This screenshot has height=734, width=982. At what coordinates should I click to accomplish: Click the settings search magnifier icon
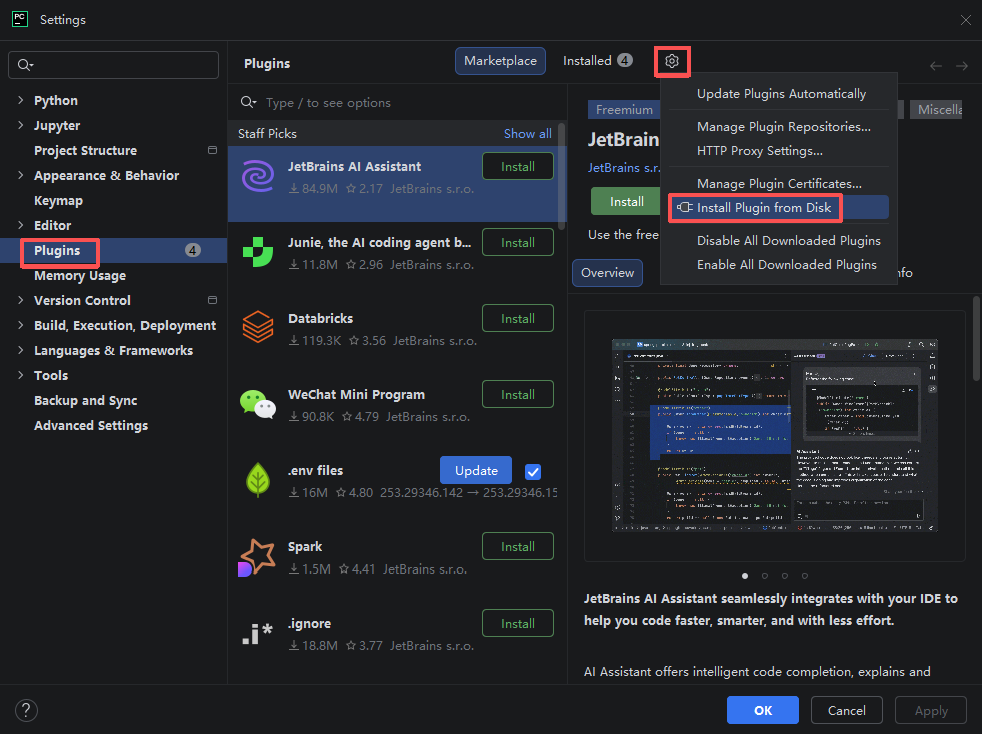point(25,65)
